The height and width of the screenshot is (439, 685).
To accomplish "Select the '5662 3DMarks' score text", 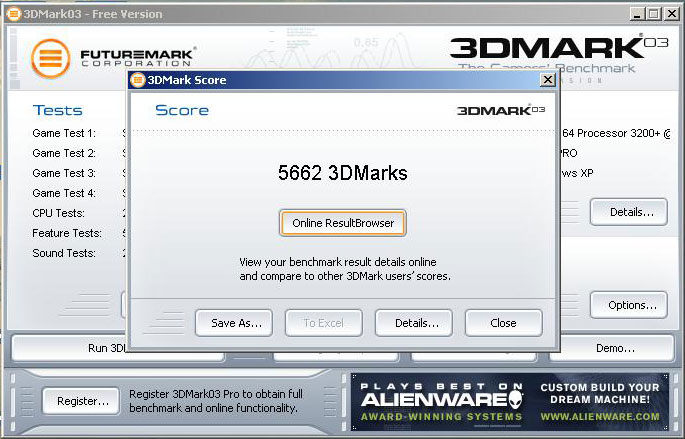I will (342, 173).
